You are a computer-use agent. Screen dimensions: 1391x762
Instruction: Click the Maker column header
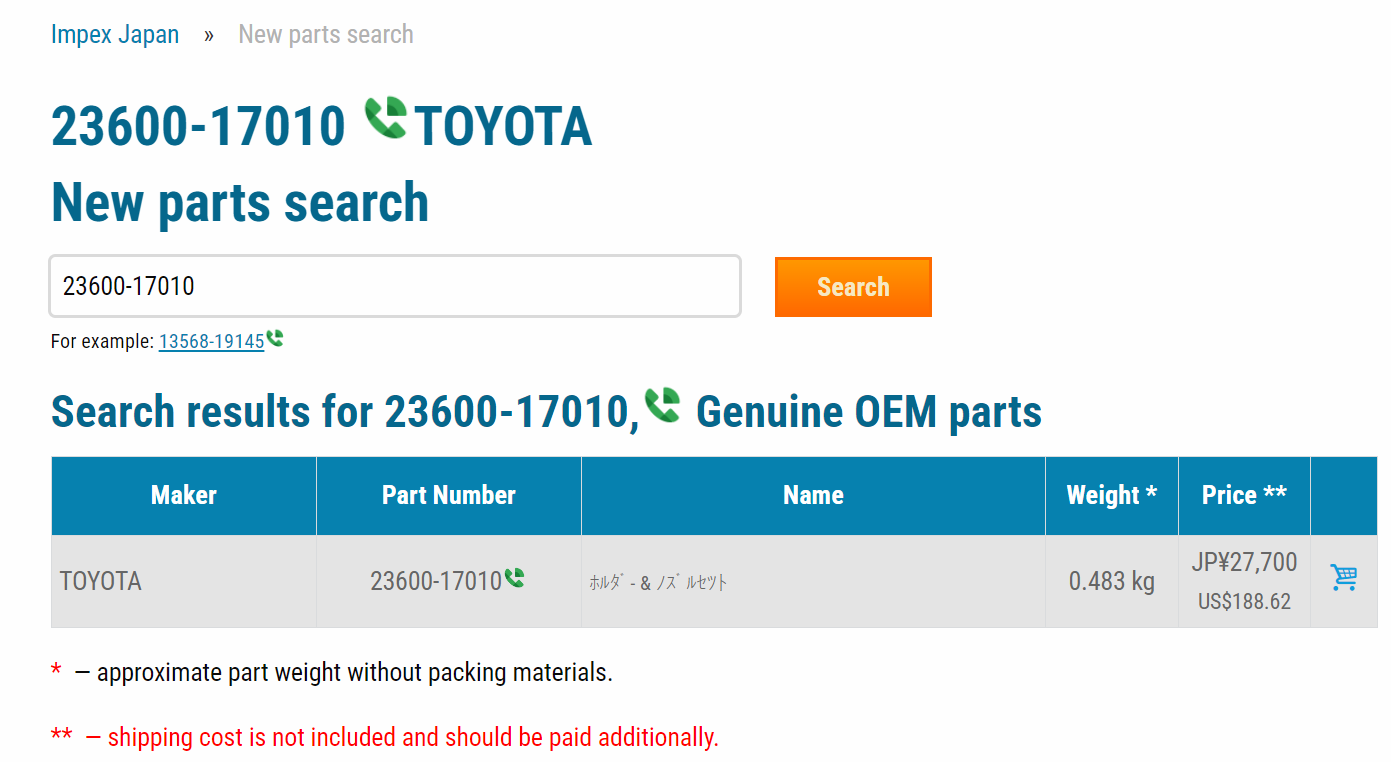[x=184, y=495]
